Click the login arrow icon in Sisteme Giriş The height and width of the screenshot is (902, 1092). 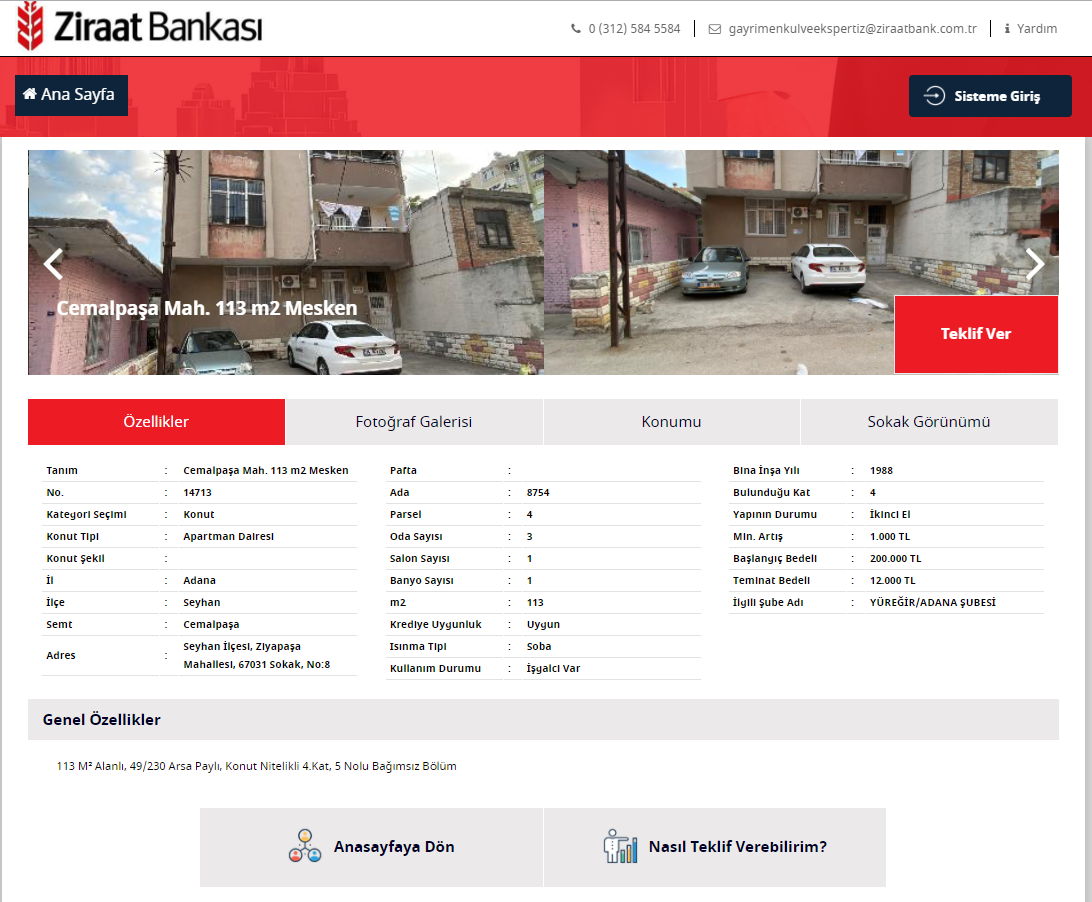click(934, 96)
